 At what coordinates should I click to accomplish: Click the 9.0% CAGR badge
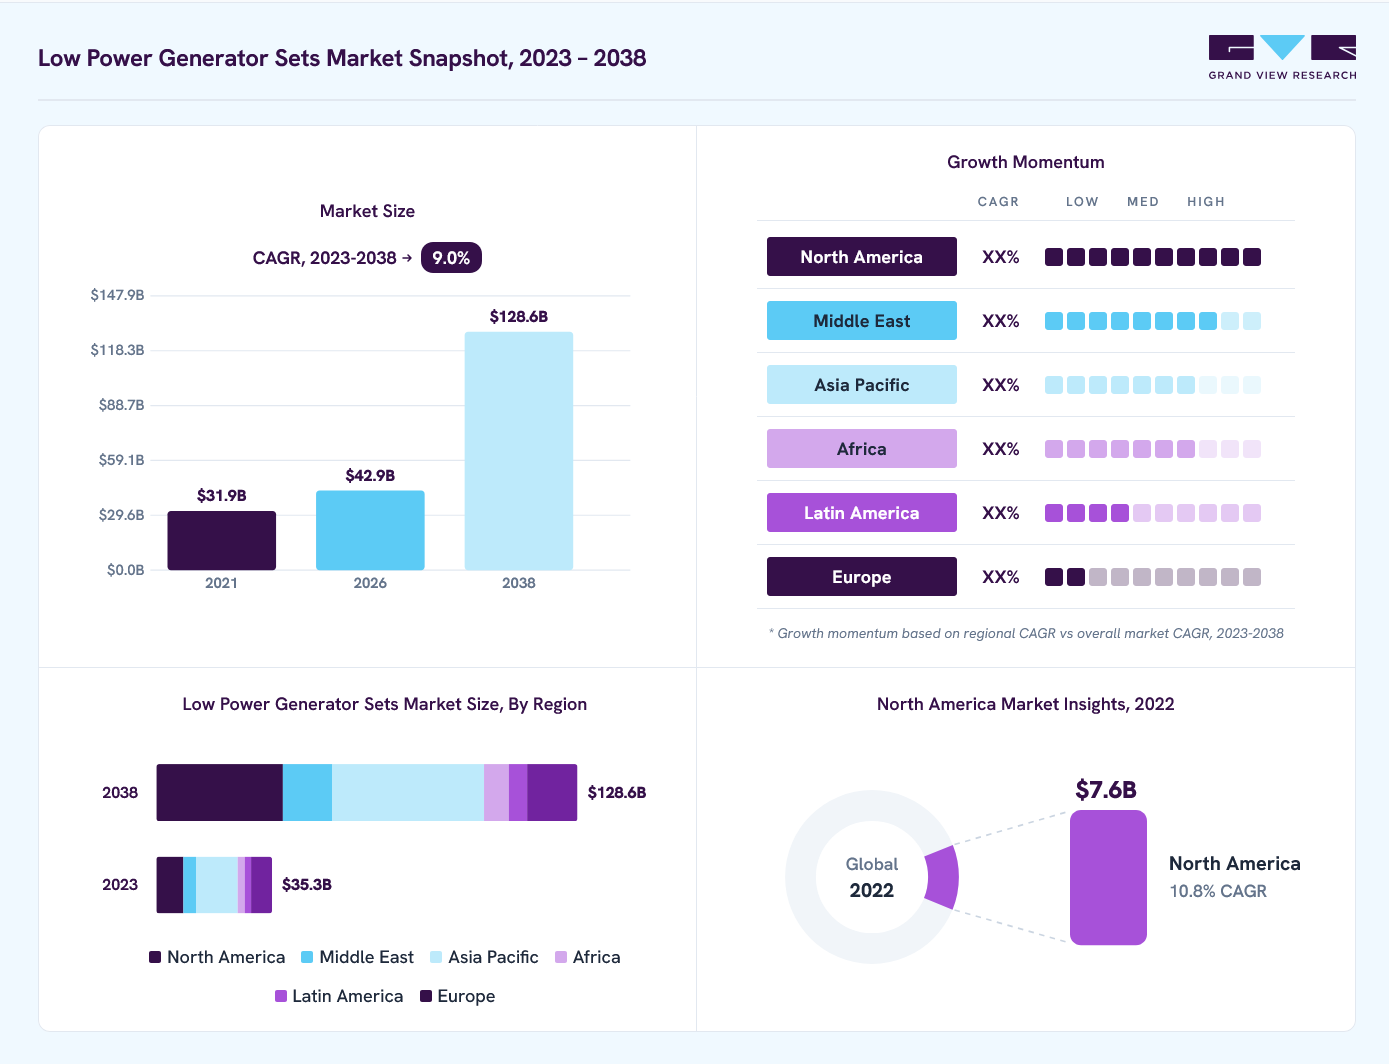click(x=451, y=258)
